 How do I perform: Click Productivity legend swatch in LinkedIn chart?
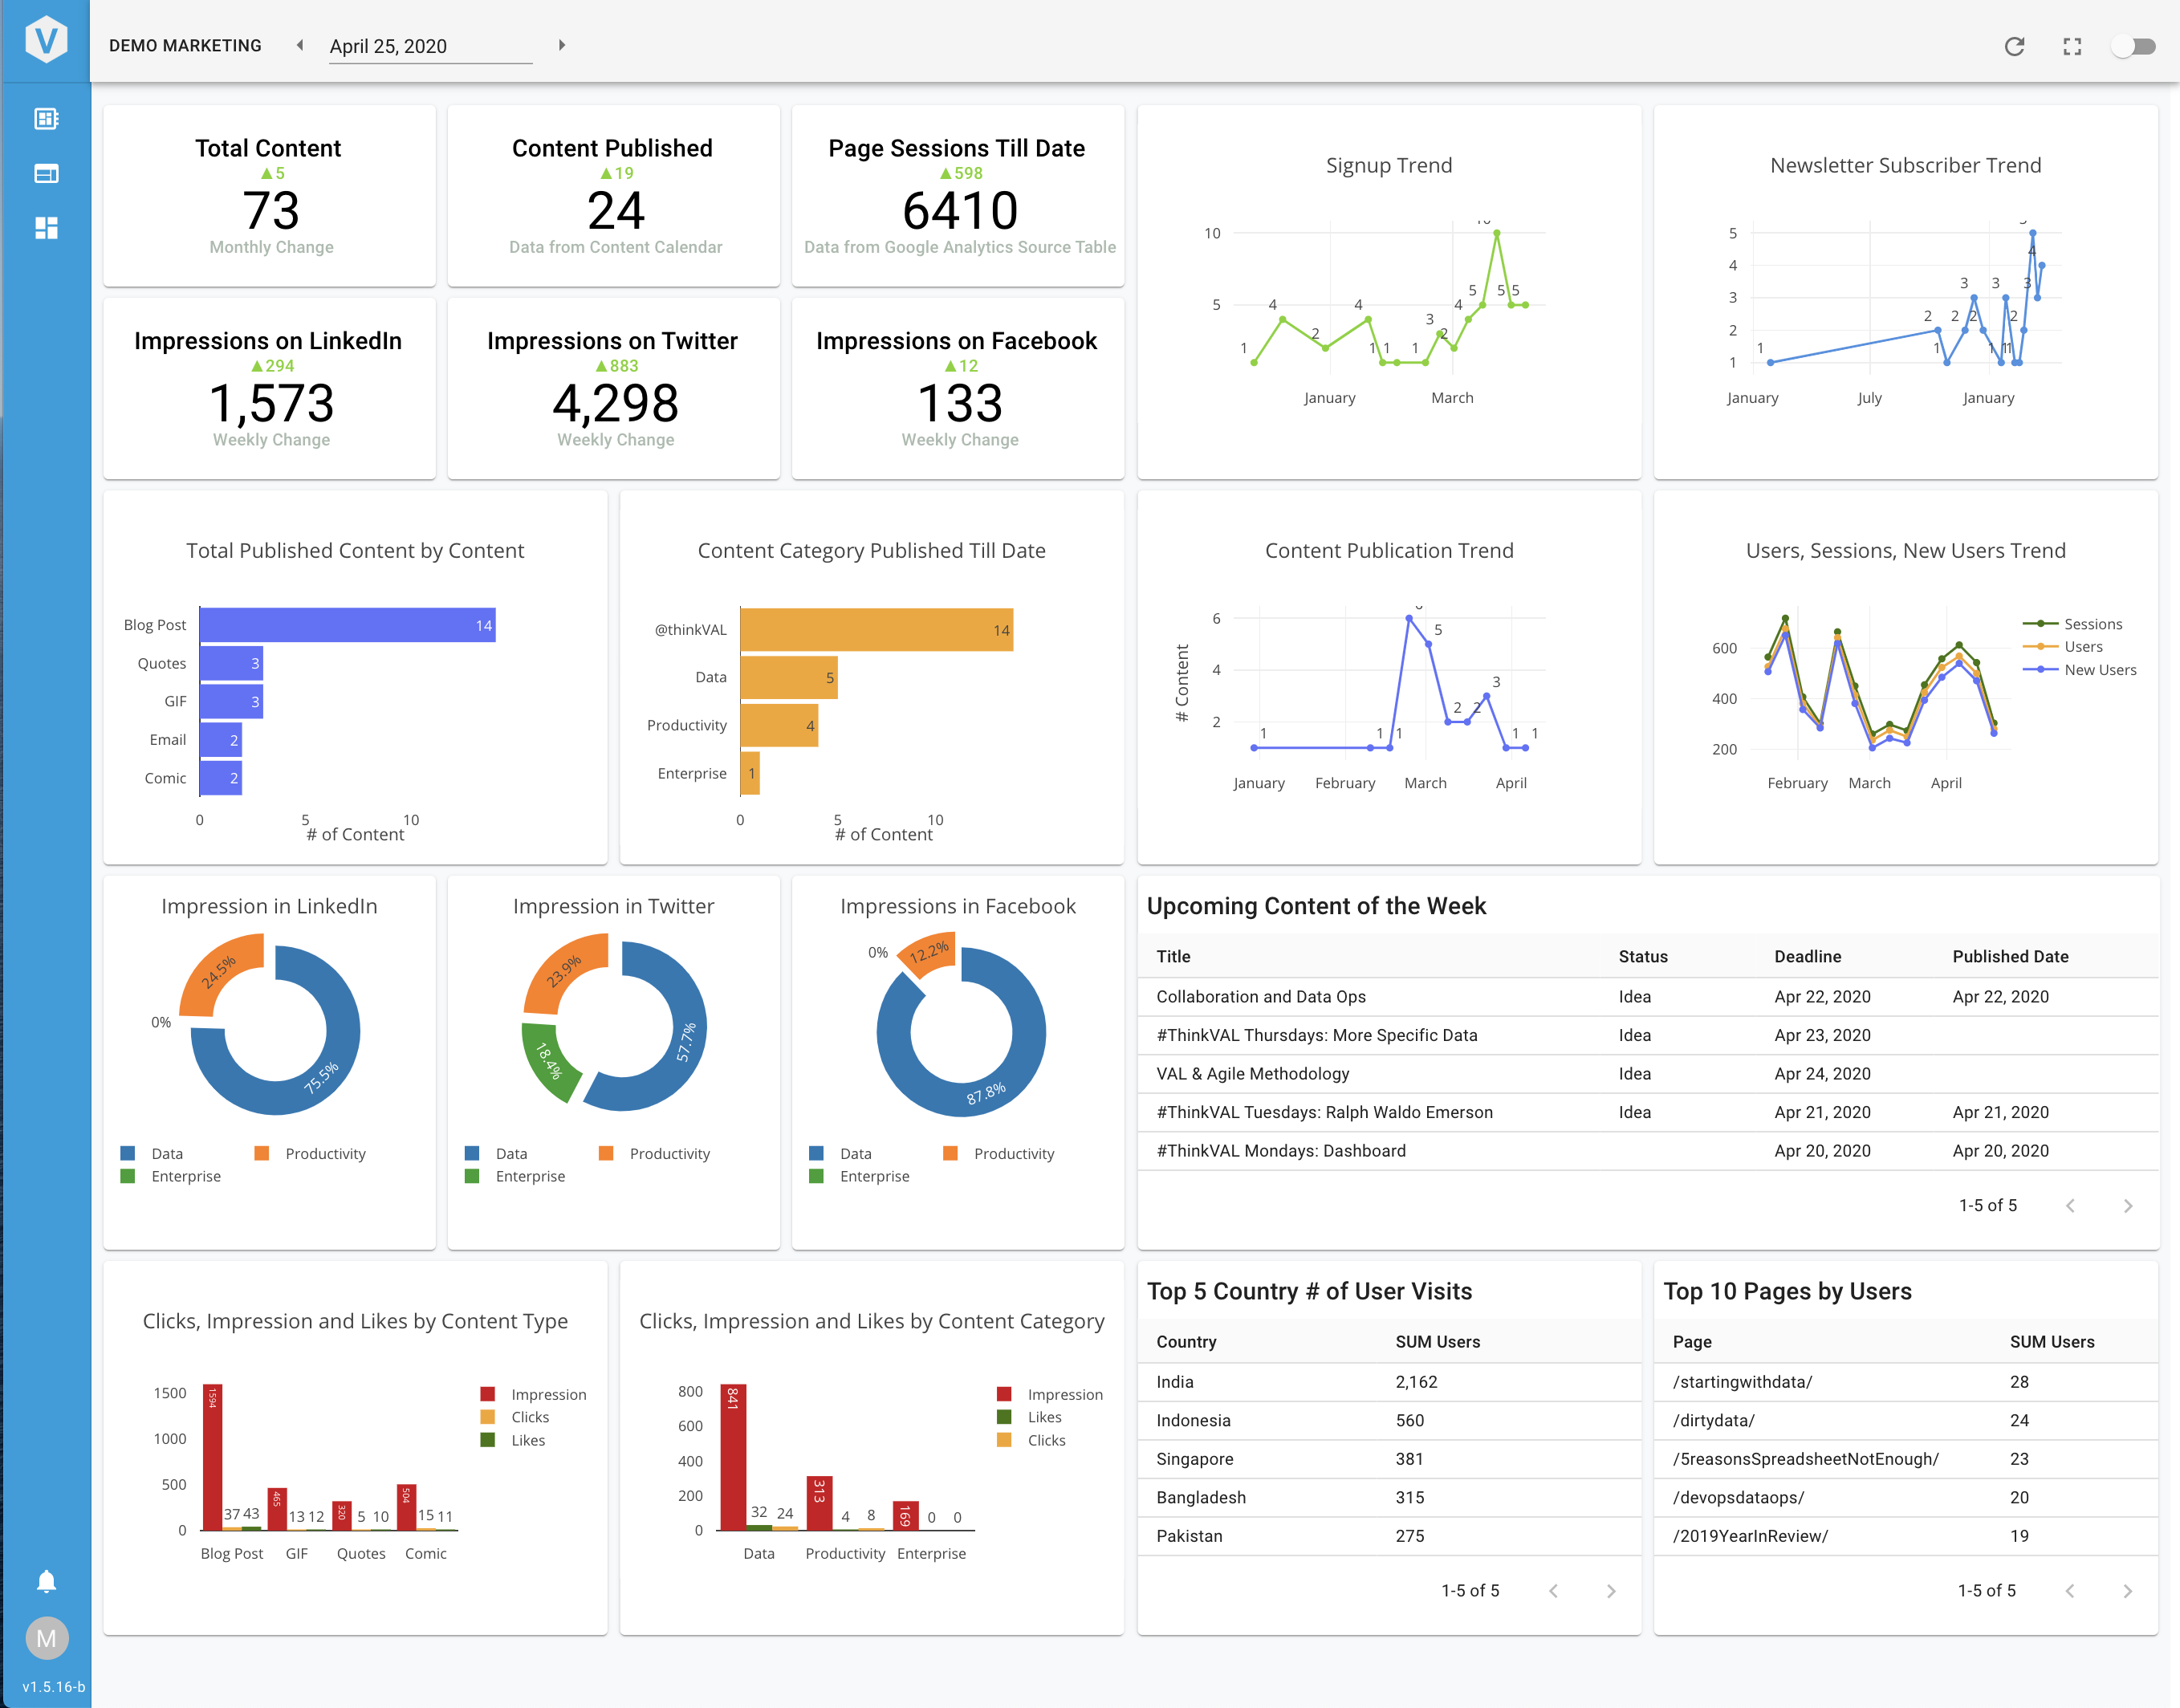[262, 1153]
